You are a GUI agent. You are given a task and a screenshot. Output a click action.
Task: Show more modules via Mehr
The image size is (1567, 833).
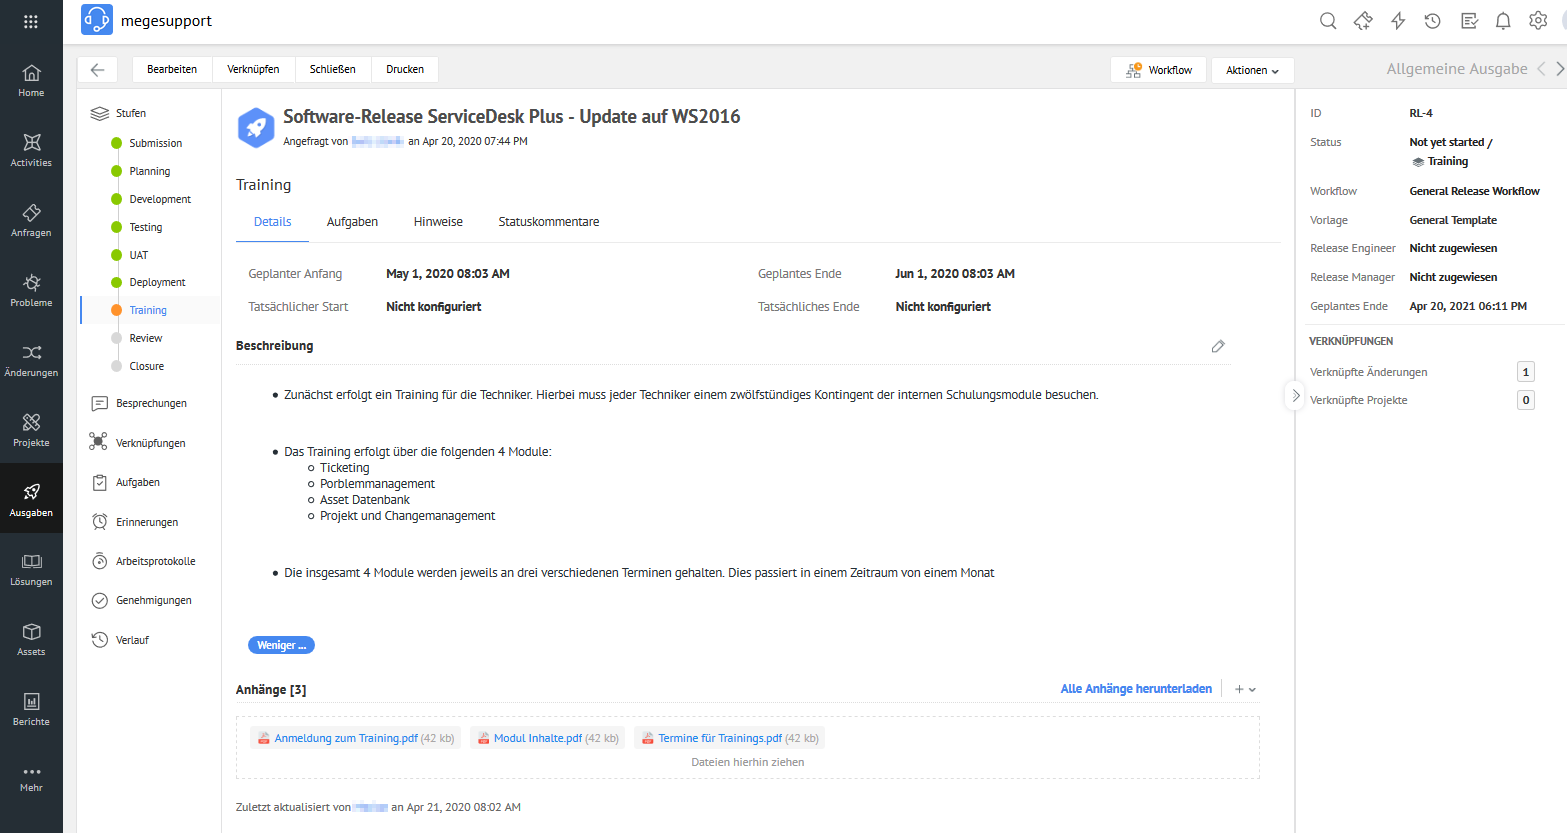tap(31, 778)
